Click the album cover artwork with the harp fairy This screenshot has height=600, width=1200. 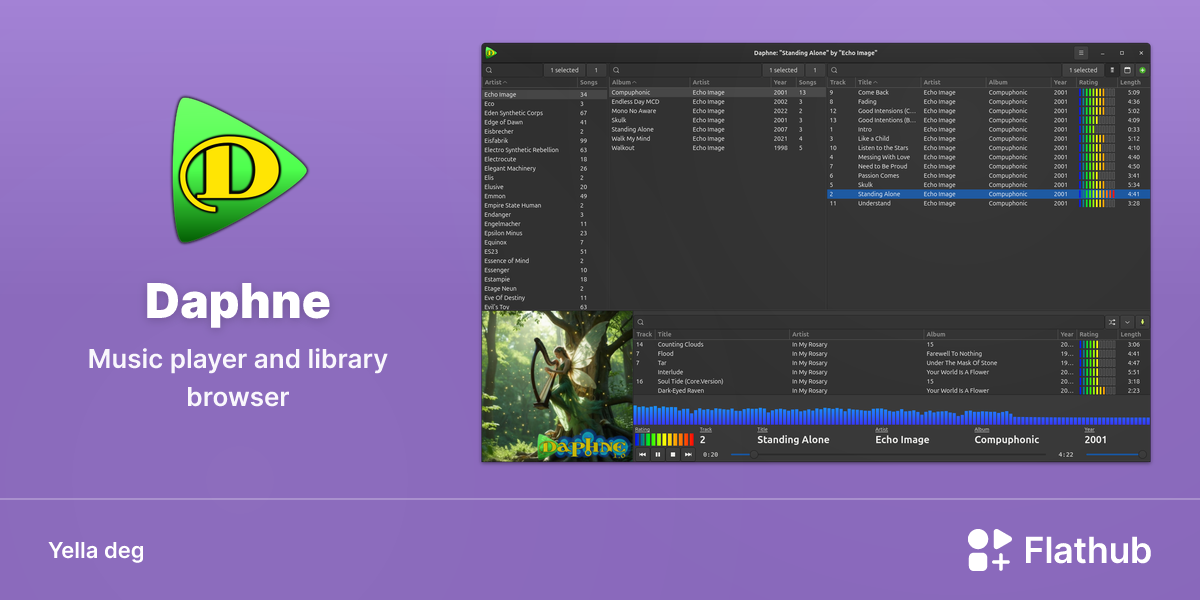(557, 386)
